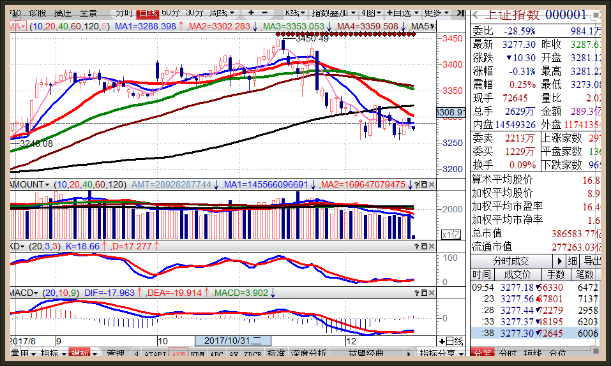This screenshot has width=611, height=366.
Task: Maximize the MACD indicator panel
Action: (x=424, y=293)
